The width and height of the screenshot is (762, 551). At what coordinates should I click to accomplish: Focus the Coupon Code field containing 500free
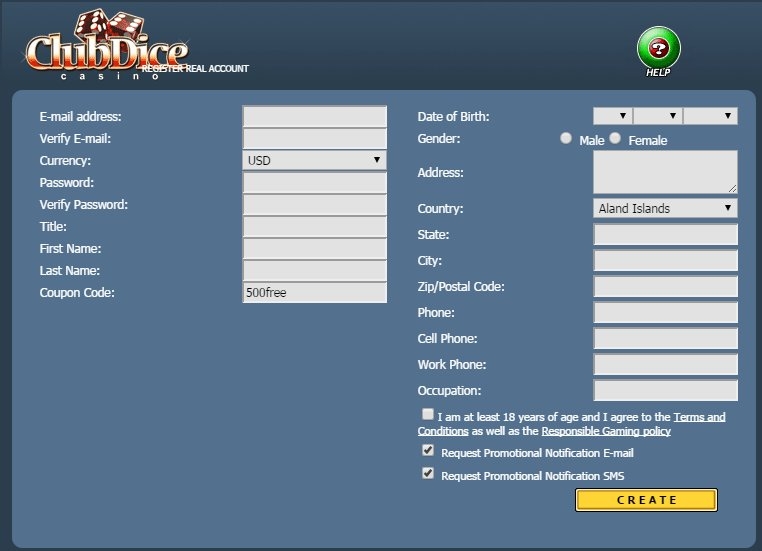pos(314,292)
